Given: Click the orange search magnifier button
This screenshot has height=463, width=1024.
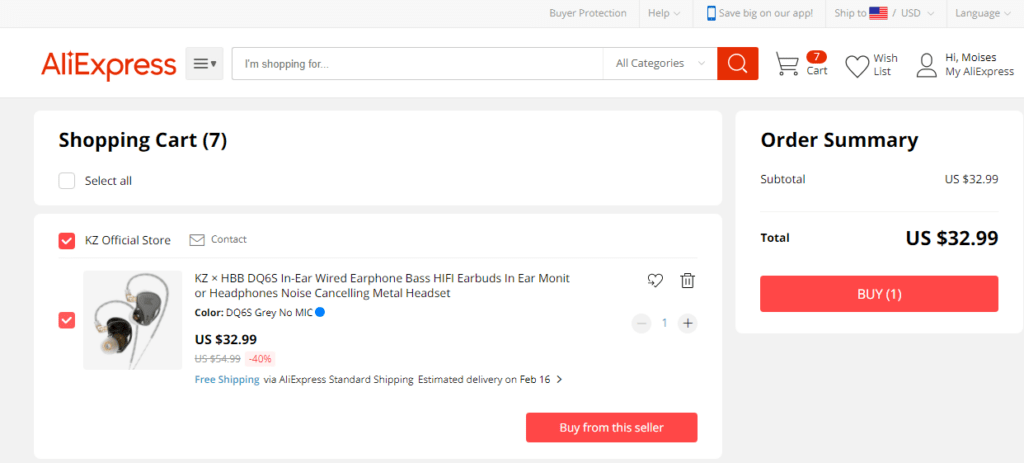Looking at the screenshot, I should pyautogui.click(x=737, y=63).
